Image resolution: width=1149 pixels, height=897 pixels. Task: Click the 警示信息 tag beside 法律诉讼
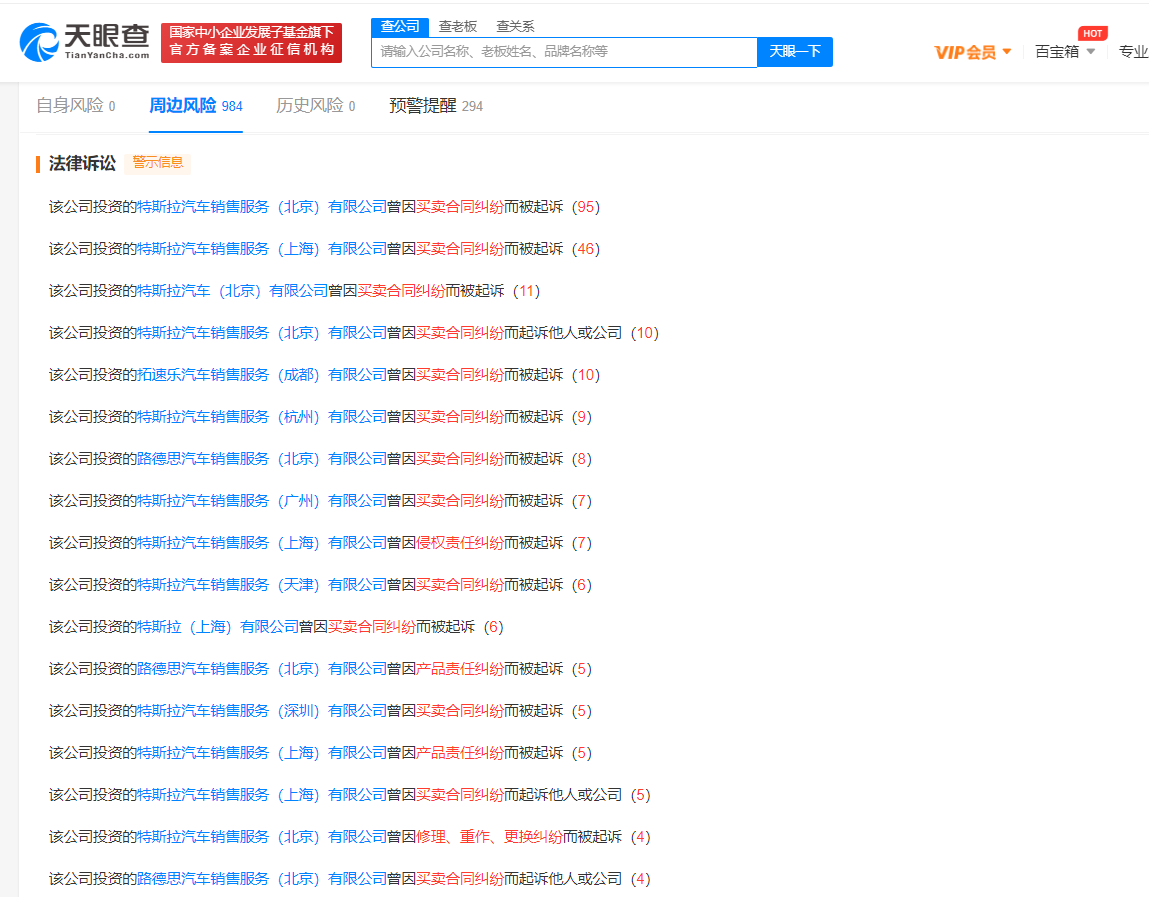(x=158, y=163)
